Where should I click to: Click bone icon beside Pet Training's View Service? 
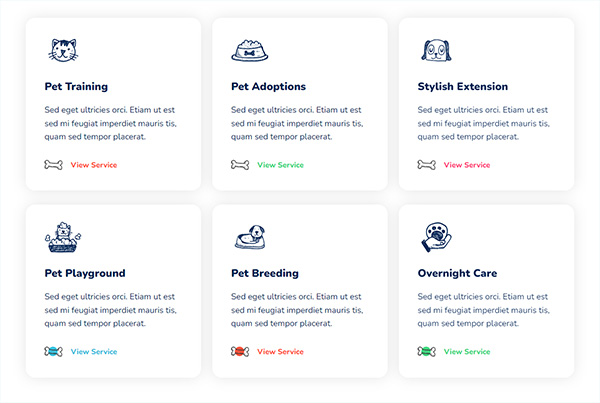pos(54,165)
